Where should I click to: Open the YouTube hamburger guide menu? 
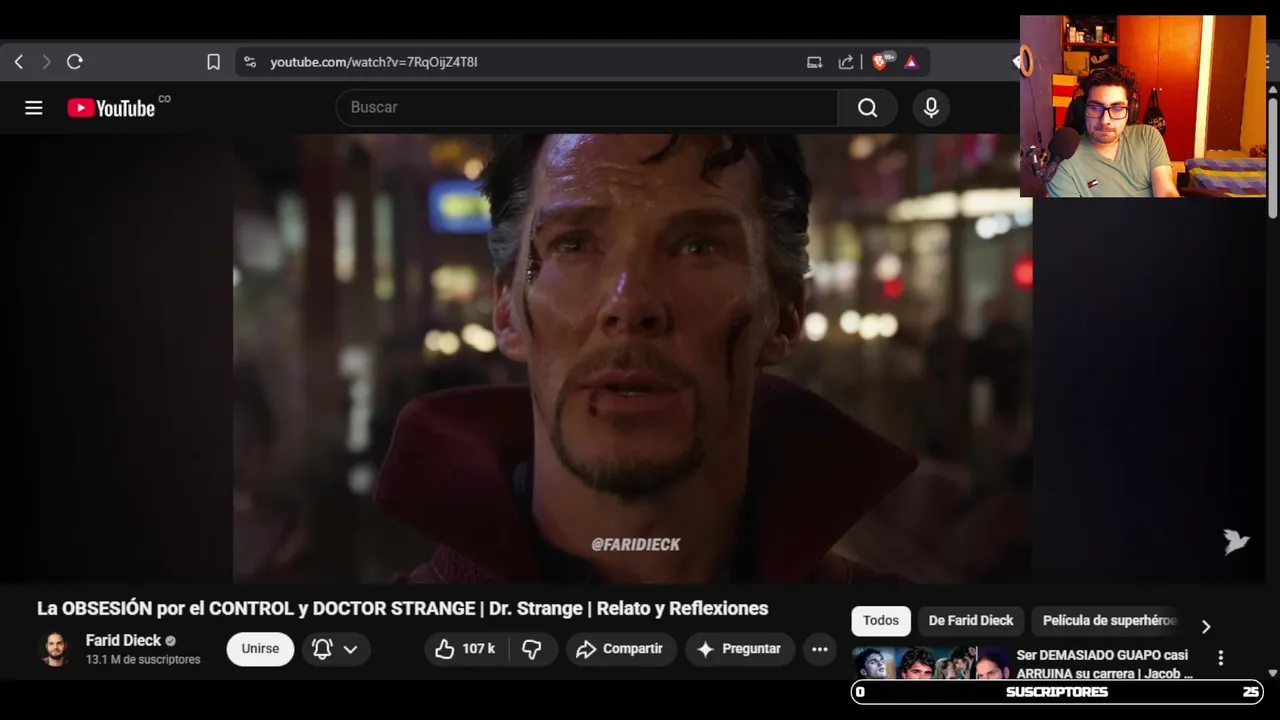[34, 108]
